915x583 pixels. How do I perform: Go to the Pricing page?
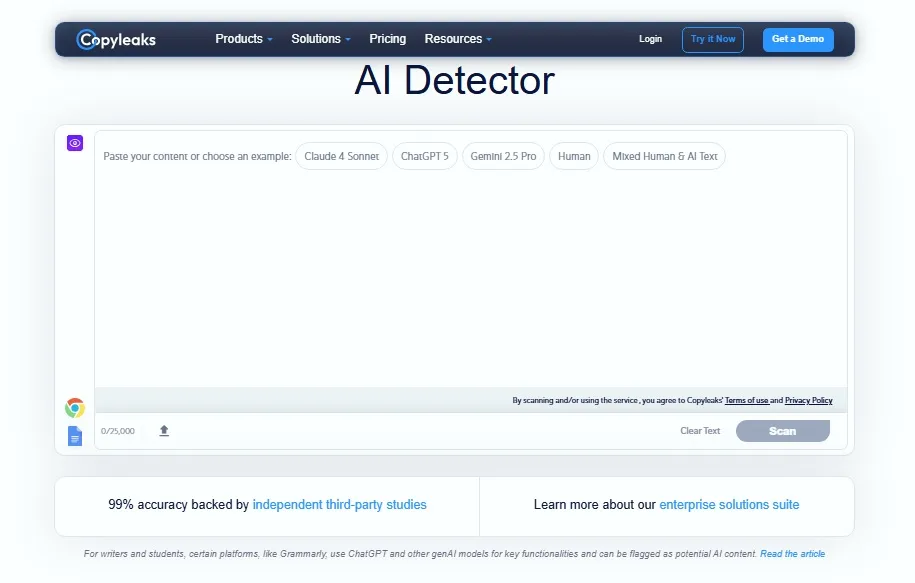388,39
